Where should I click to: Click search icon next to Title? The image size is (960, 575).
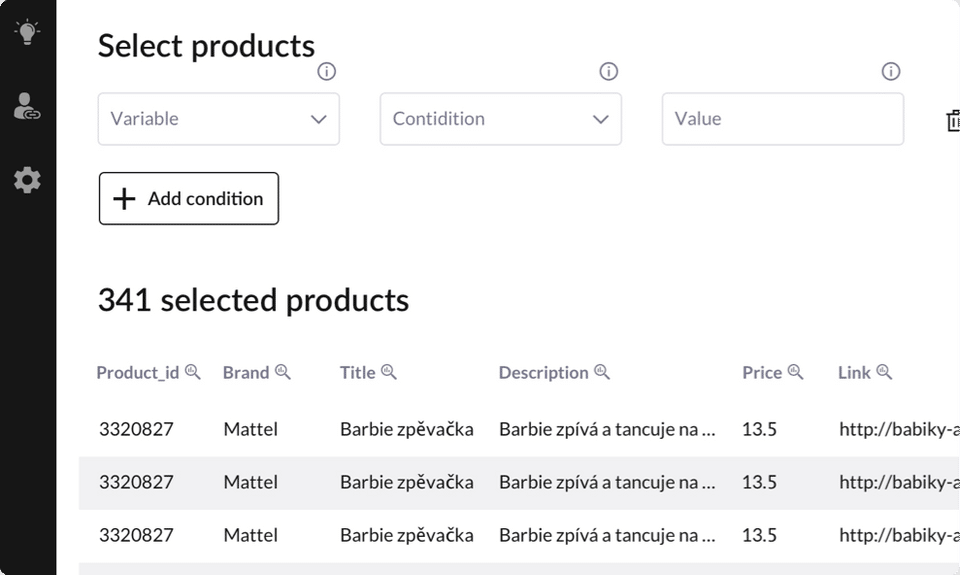click(x=389, y=372)
